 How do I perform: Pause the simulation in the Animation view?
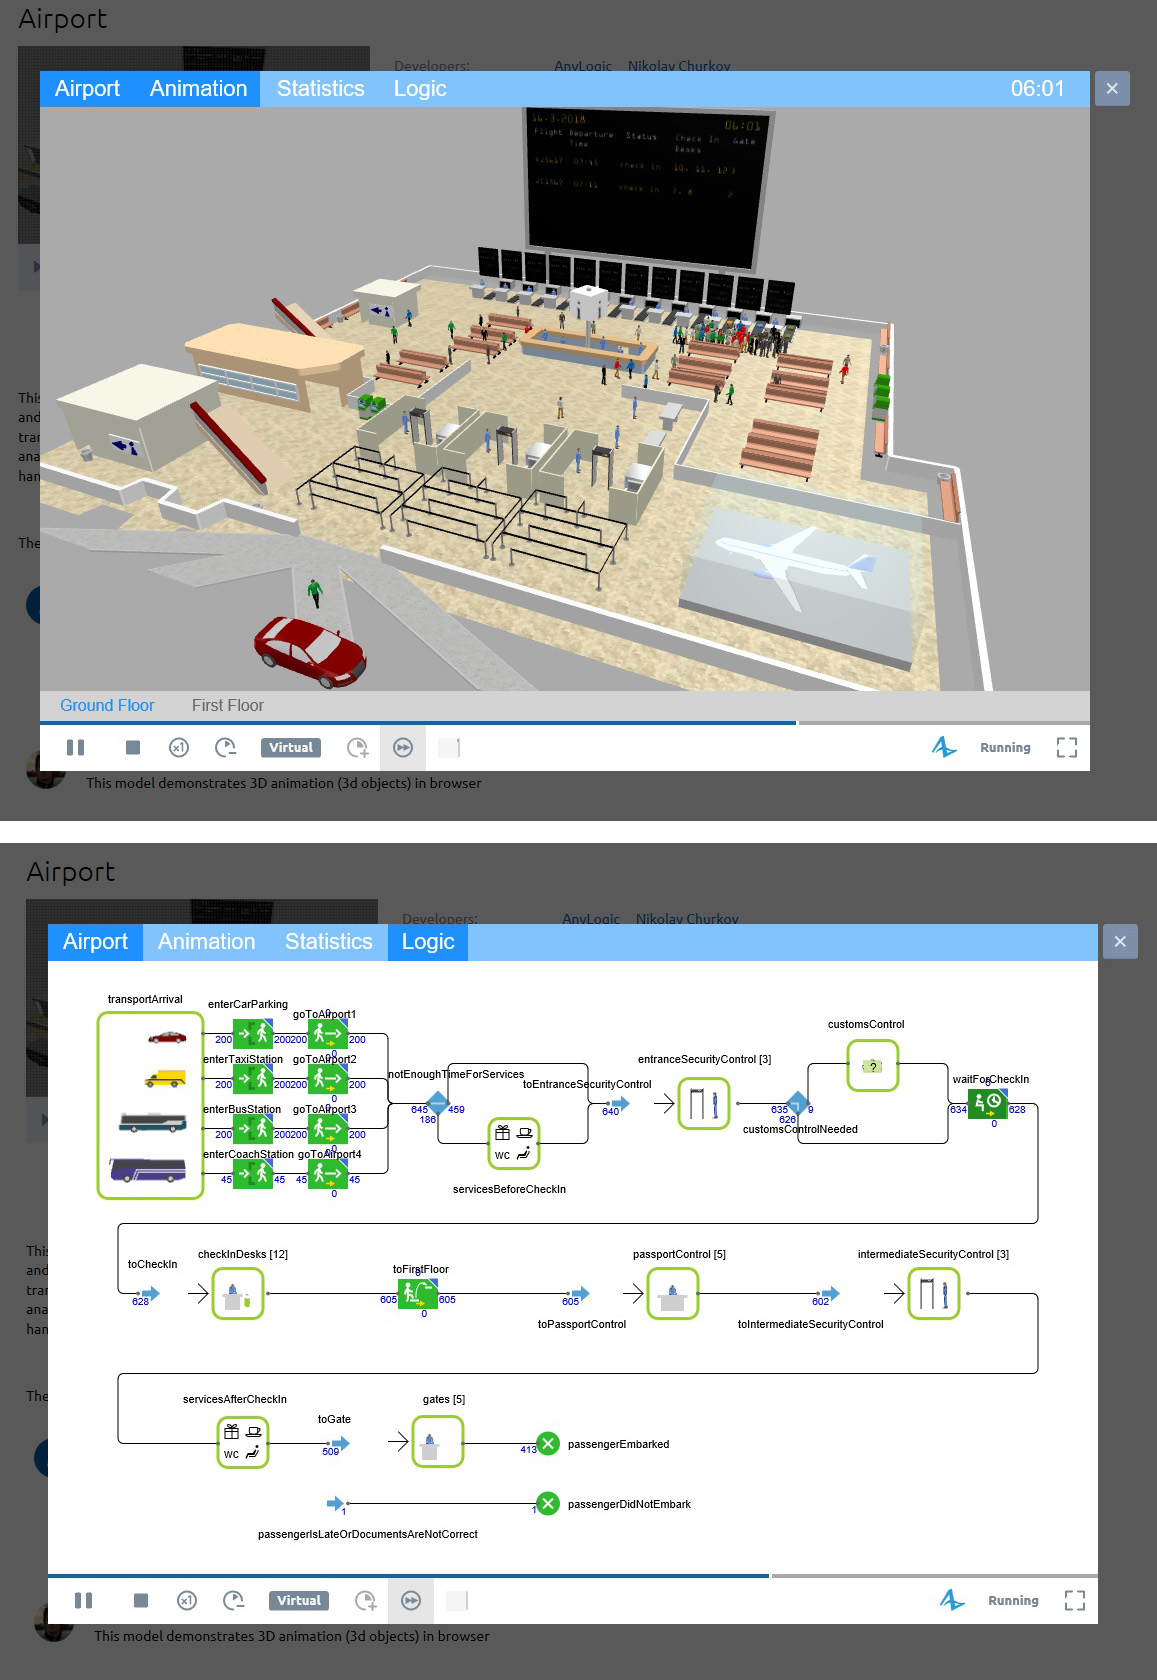click(75, 747)
